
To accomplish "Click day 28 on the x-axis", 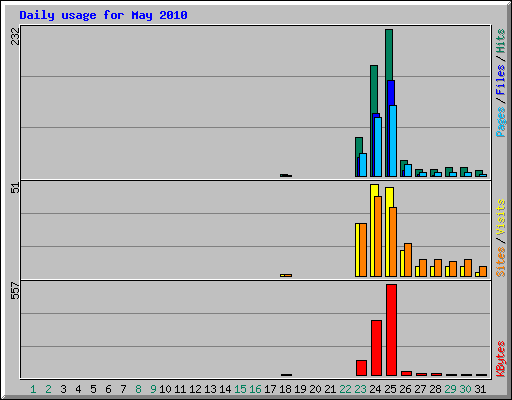I will [435, 389].
